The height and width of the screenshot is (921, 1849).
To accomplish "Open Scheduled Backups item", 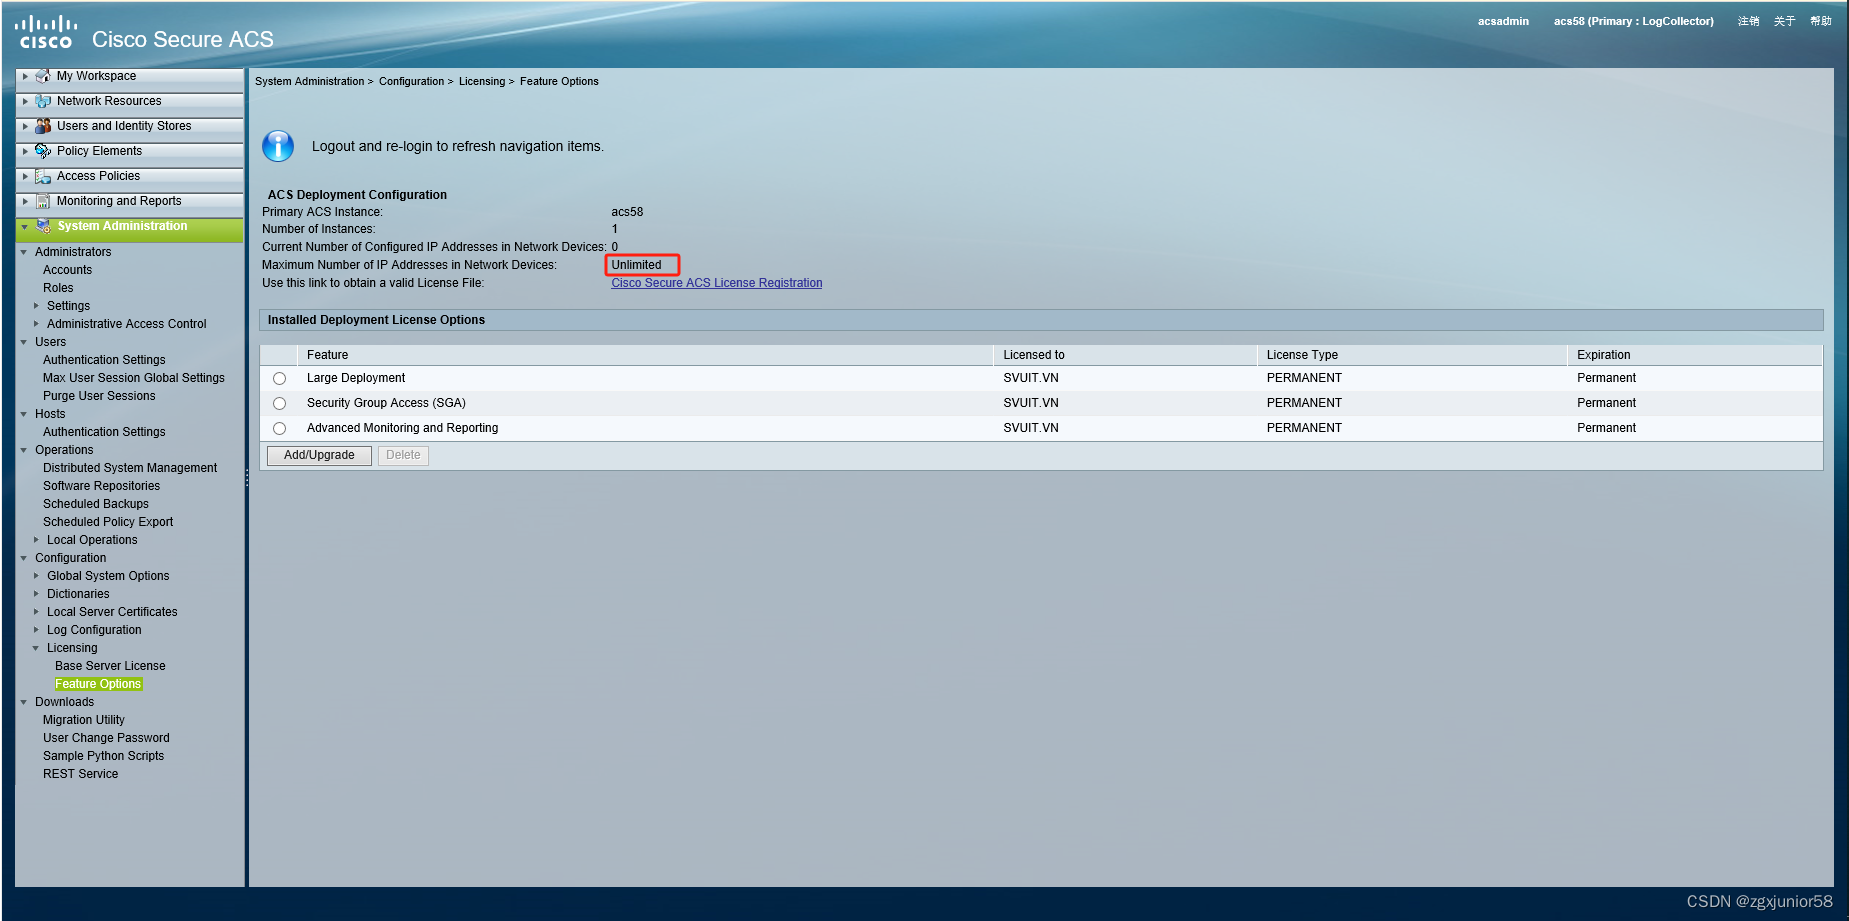I will click(96, 504).
